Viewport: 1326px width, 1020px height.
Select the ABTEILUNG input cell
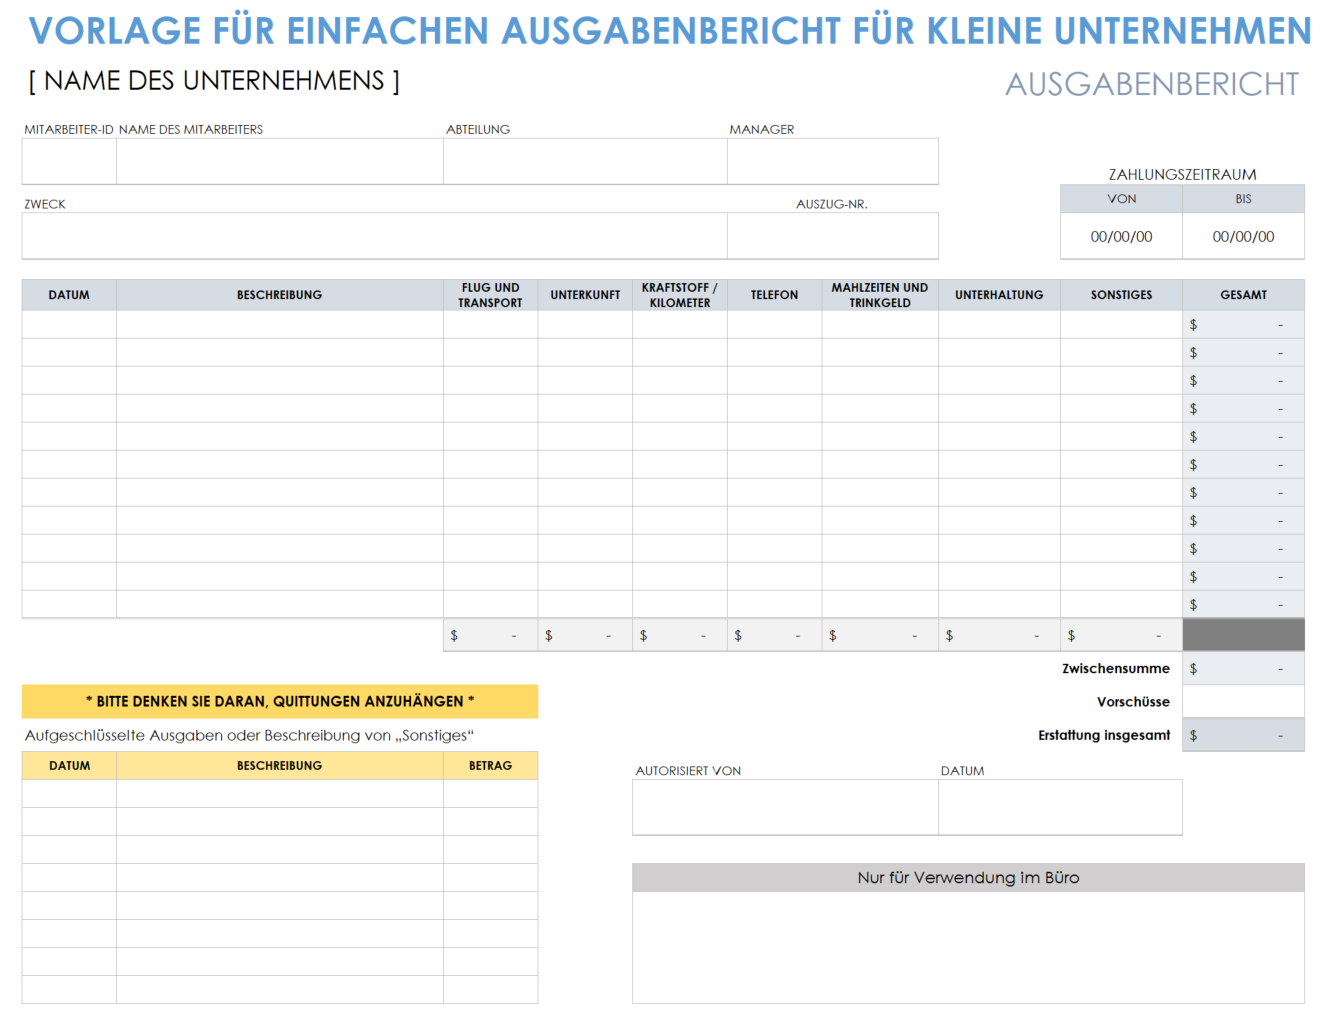tap(585, 161)
